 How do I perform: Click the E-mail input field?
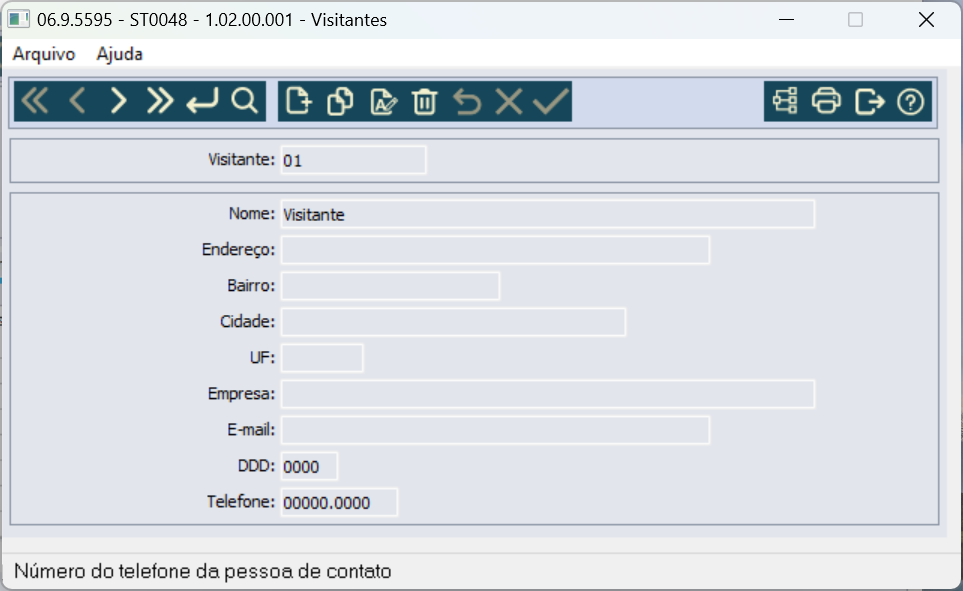495,430
